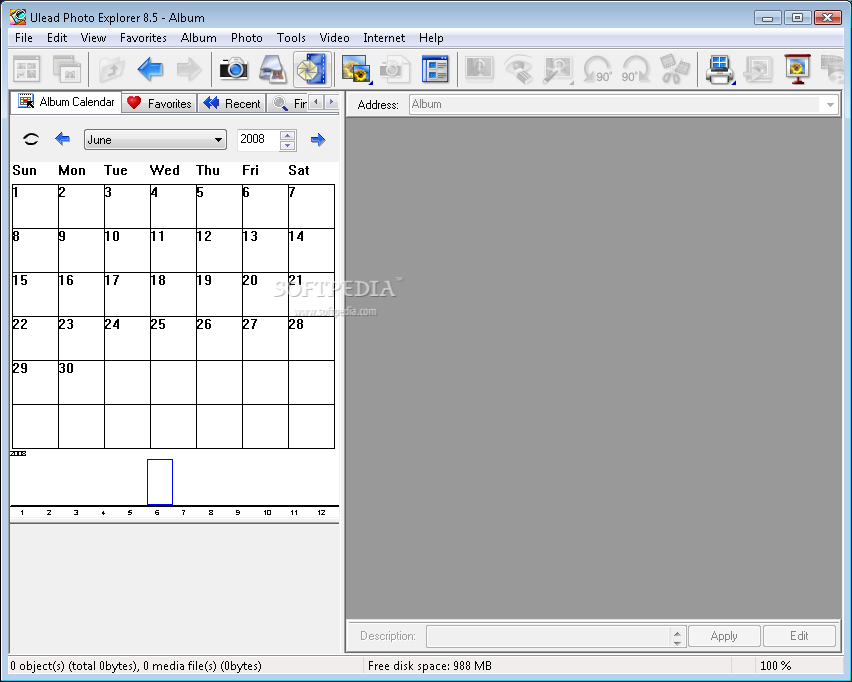Click the blue Back arrow in toolbar
This screenshot has height=682, width=852.
click(x=151, y=70)
